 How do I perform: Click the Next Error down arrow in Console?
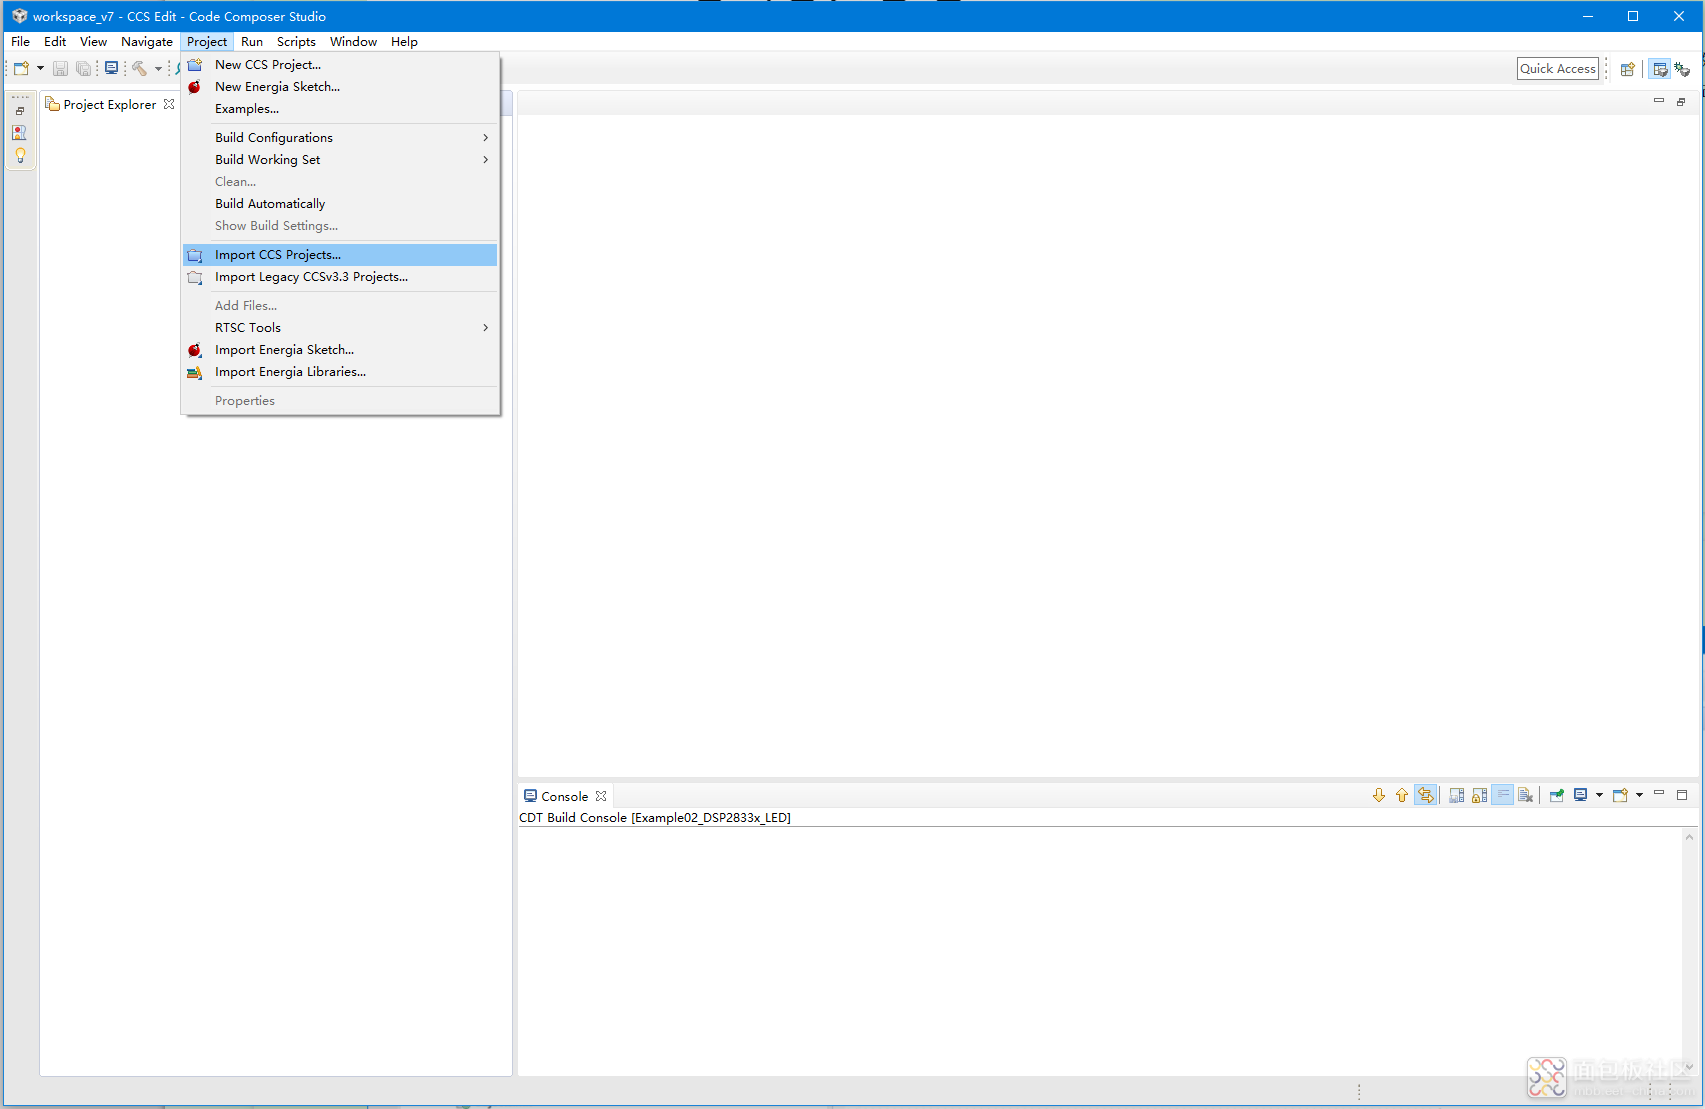[x=1379, y=796]
